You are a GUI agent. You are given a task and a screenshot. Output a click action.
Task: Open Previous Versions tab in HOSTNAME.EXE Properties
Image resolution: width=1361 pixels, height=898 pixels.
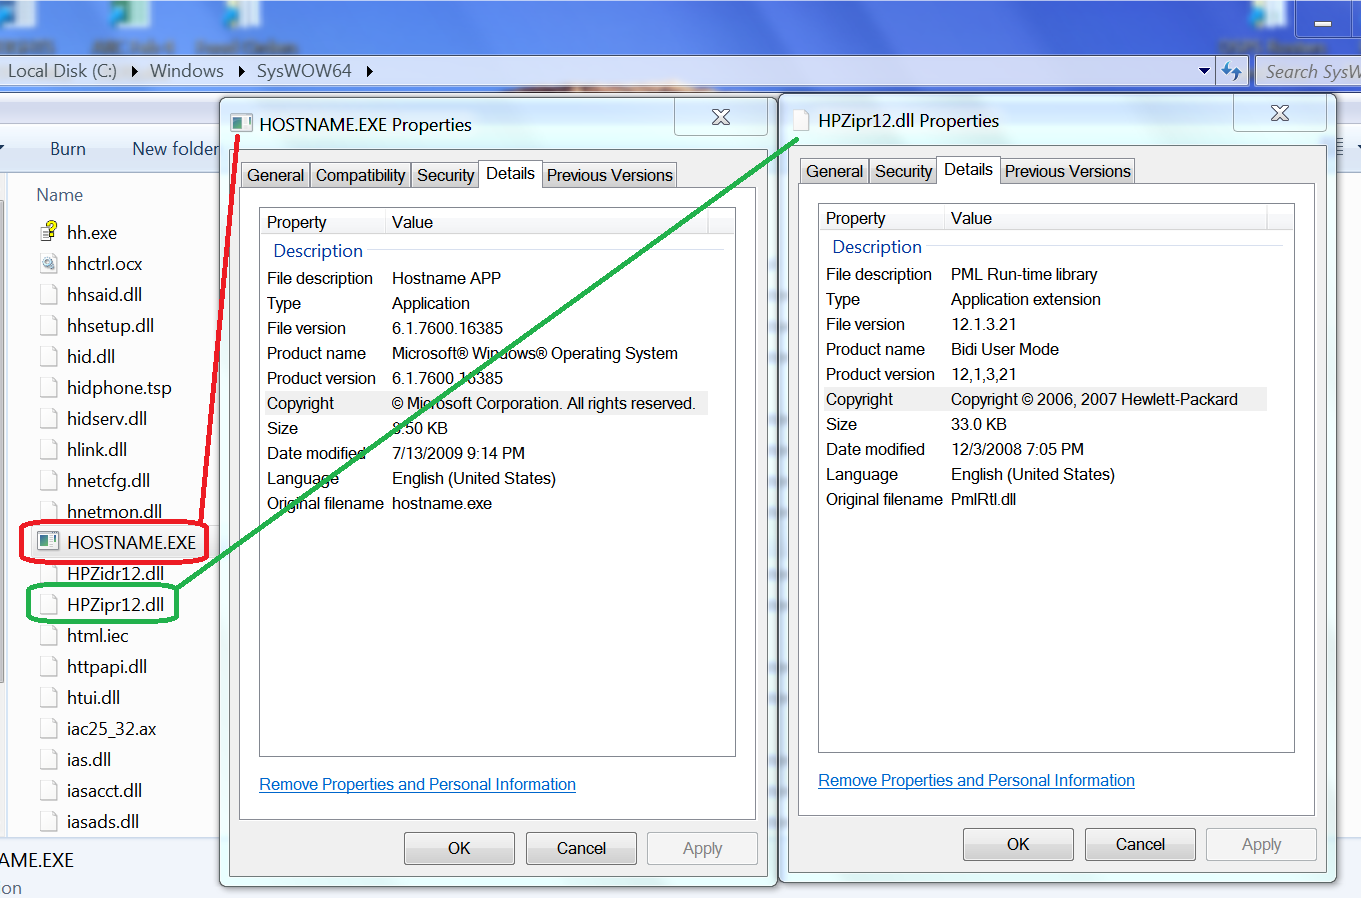(610, 175)
